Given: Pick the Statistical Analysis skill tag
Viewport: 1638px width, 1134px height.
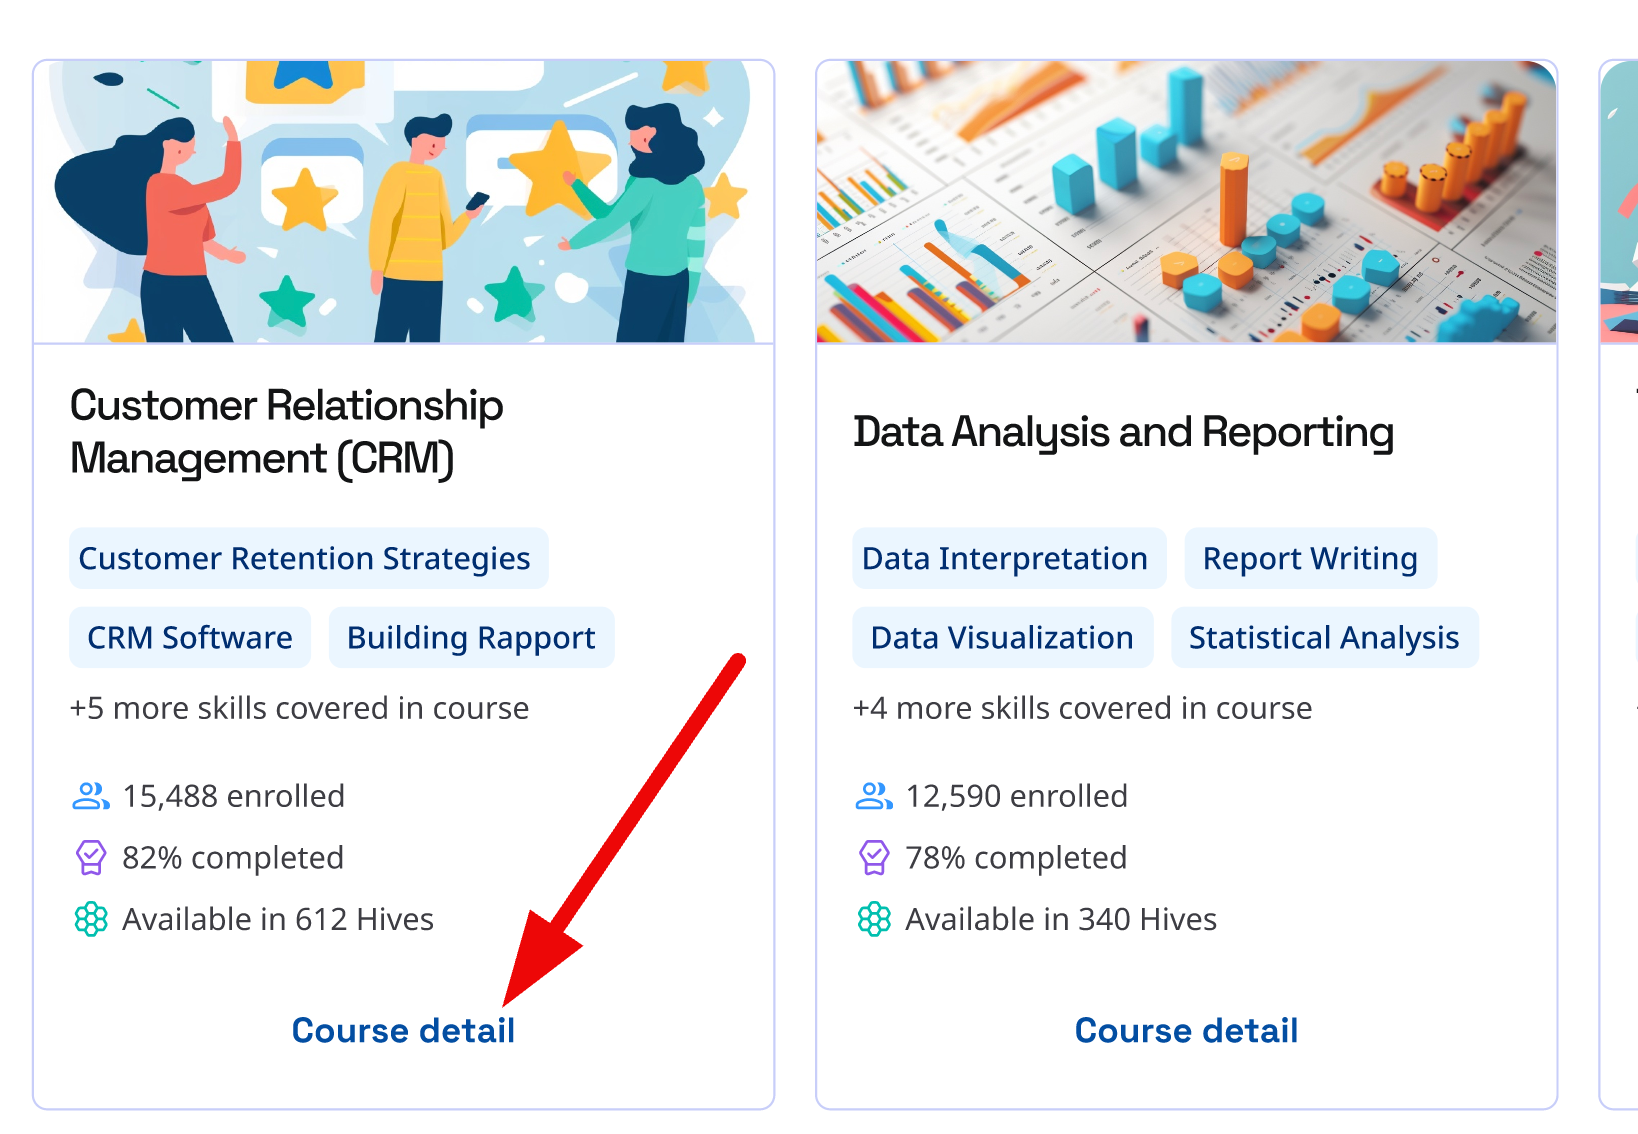Looking at the screenshot, I should (x=1324, y=637).
